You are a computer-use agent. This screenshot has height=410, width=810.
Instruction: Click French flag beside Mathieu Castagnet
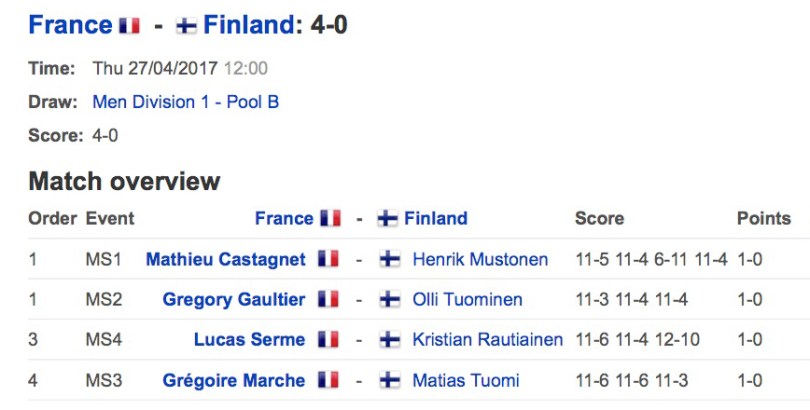327,259
